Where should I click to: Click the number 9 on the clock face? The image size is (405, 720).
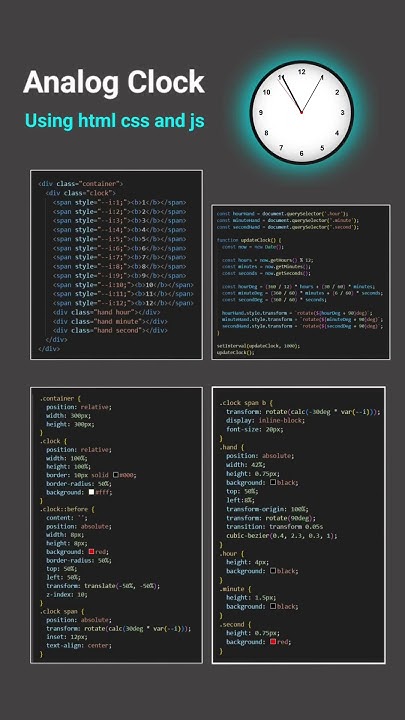[x=261, y=112]
